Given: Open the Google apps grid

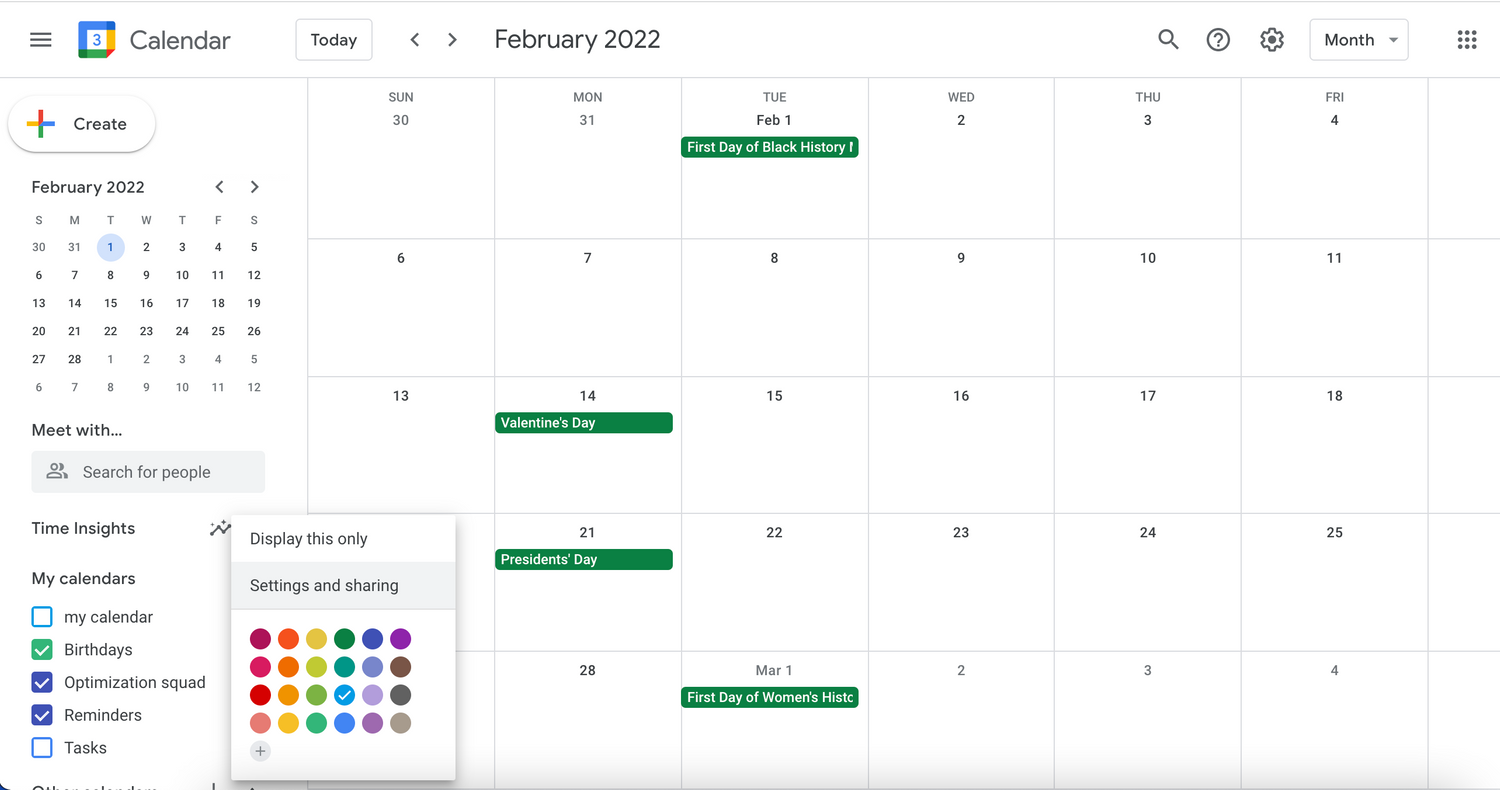Looking at the screenshot, I should 1466,39.
